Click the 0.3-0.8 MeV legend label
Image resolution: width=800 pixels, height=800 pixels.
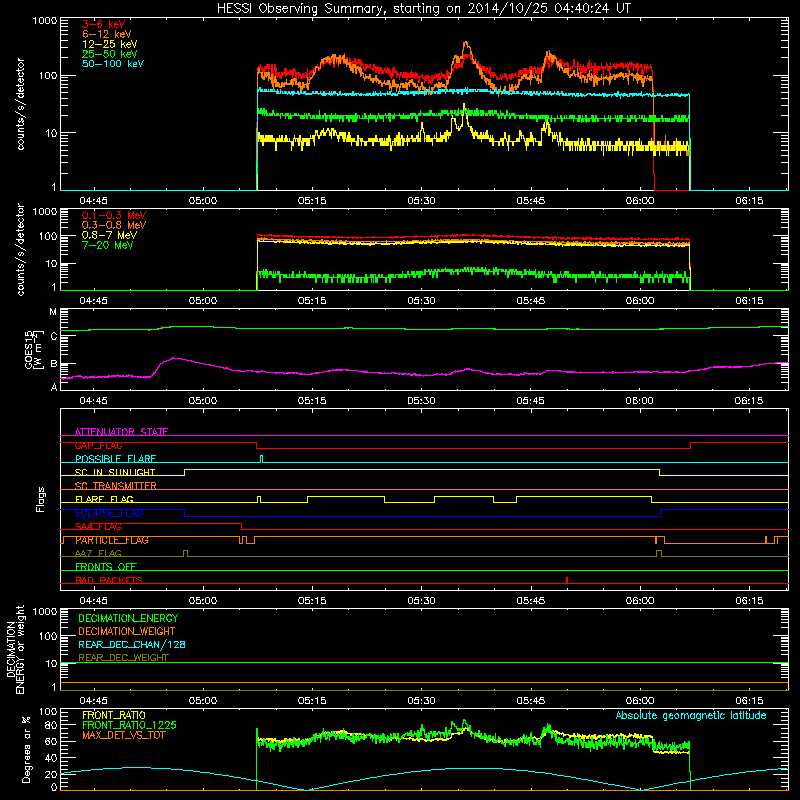[x=114, y=225]
